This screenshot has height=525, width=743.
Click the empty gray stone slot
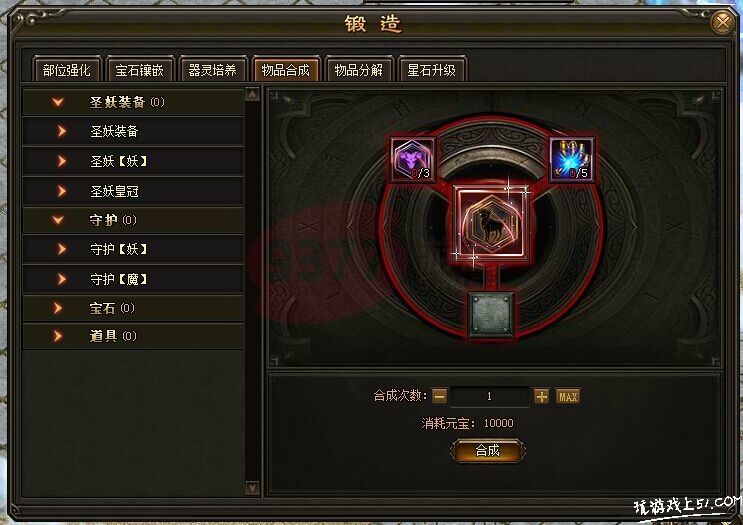click(491, 314)
